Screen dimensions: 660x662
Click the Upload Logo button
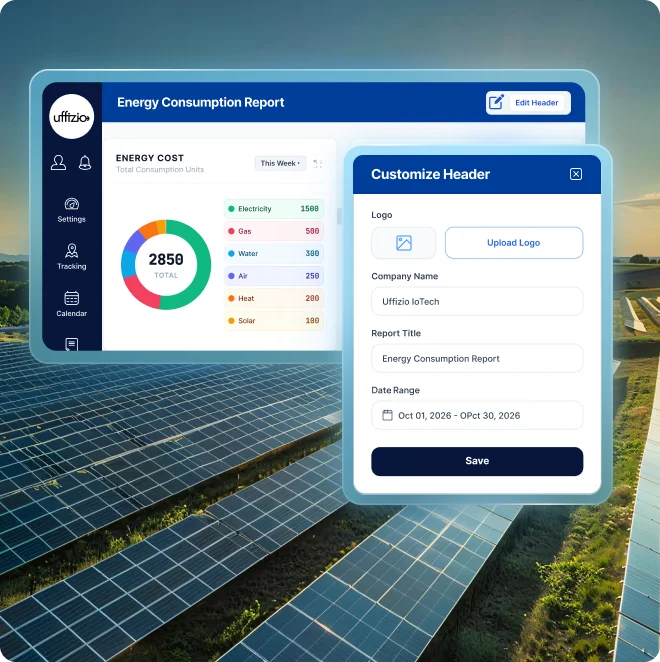click(x=514, y=243)
